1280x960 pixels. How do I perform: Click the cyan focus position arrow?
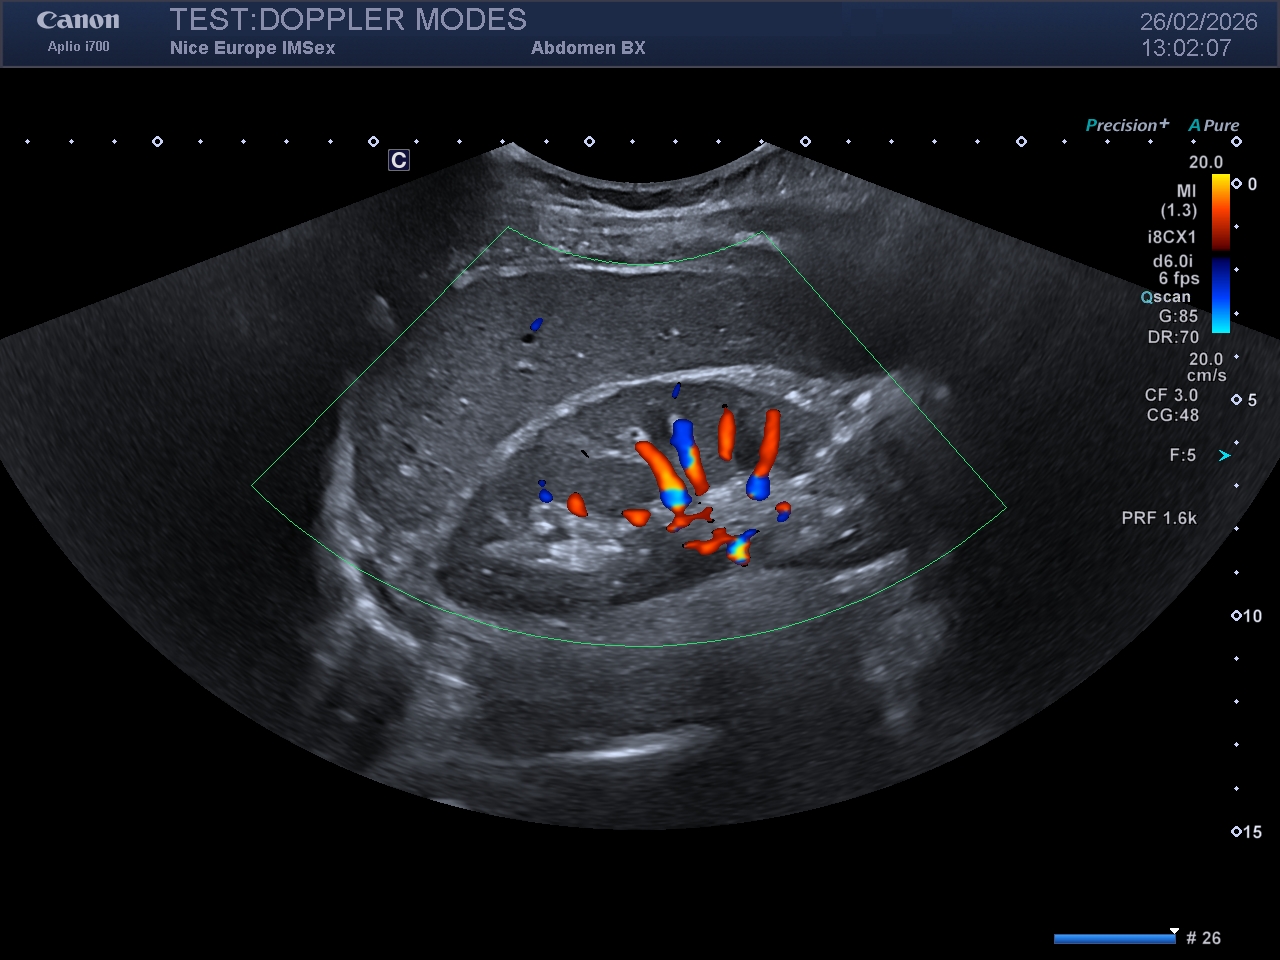(x=1224, y=456)
